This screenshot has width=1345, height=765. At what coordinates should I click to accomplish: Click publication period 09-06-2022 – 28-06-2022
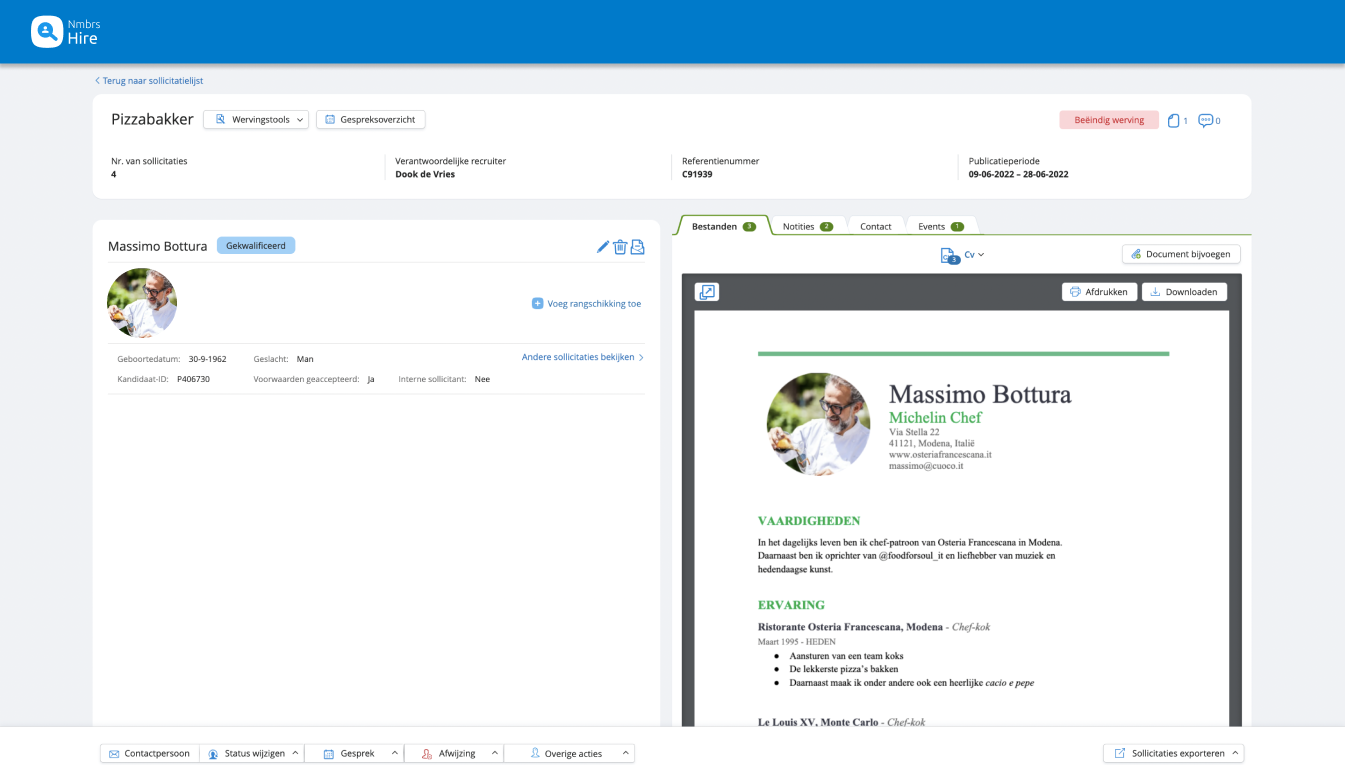pyautogui.click(x=1018, y=174)
